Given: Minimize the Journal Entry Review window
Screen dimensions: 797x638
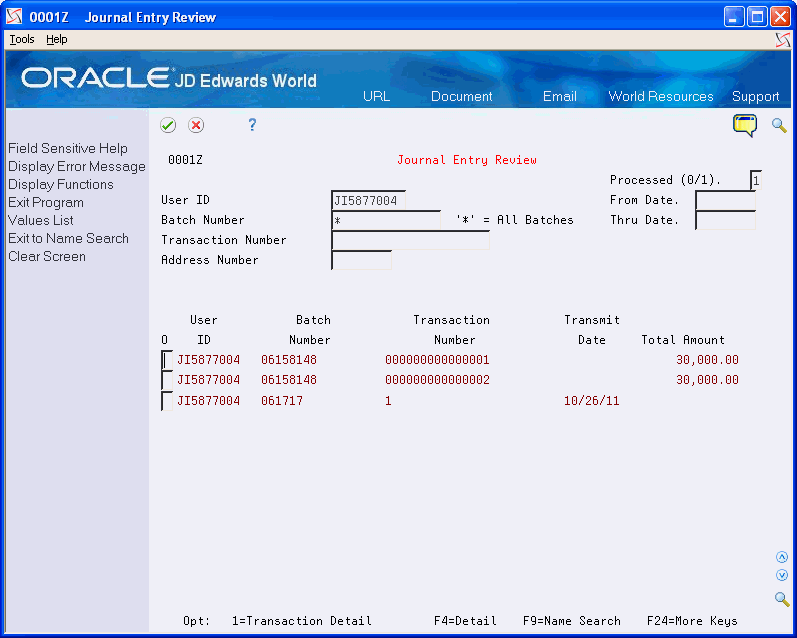Looking at the screenshot, I should [733, 17].
